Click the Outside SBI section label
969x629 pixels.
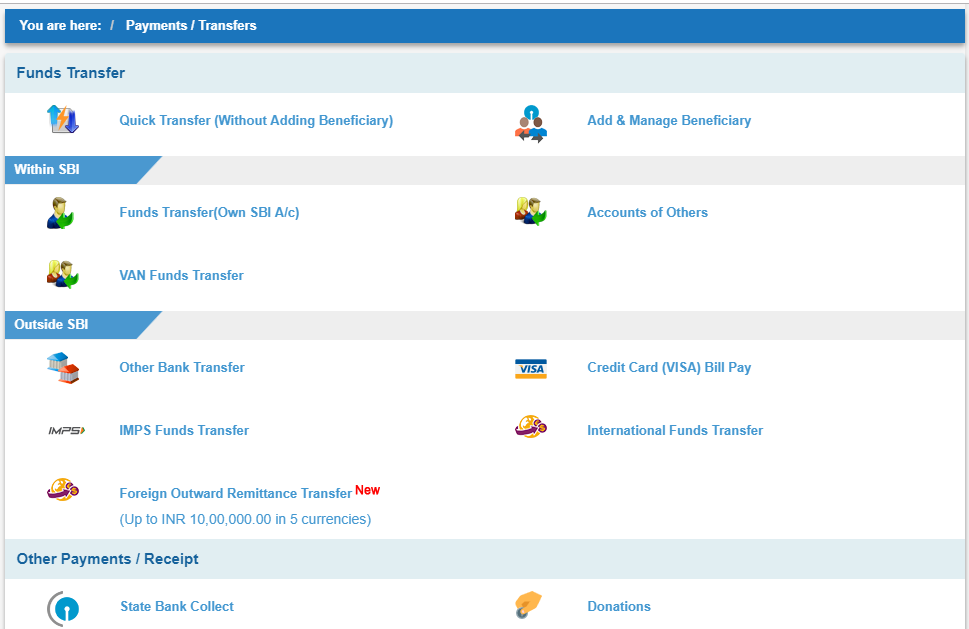(x=51, y=324)
